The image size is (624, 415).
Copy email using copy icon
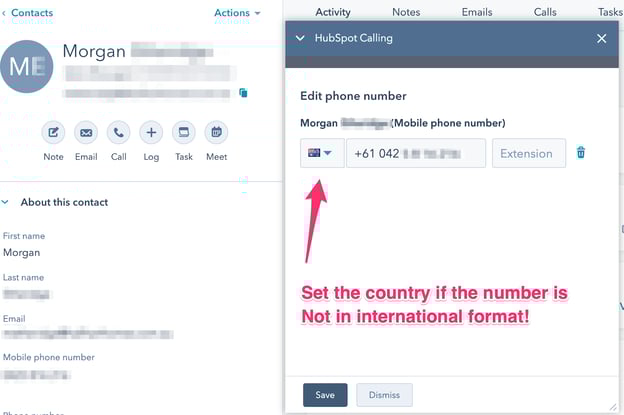[243, 93]
